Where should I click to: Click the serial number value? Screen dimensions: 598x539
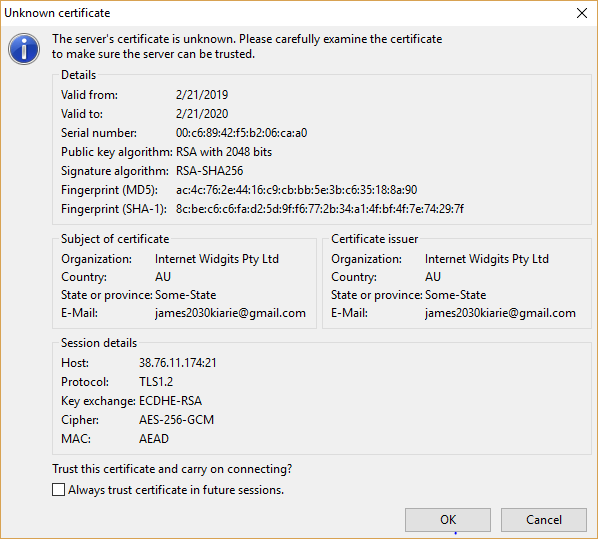click(x=241, y=133)
